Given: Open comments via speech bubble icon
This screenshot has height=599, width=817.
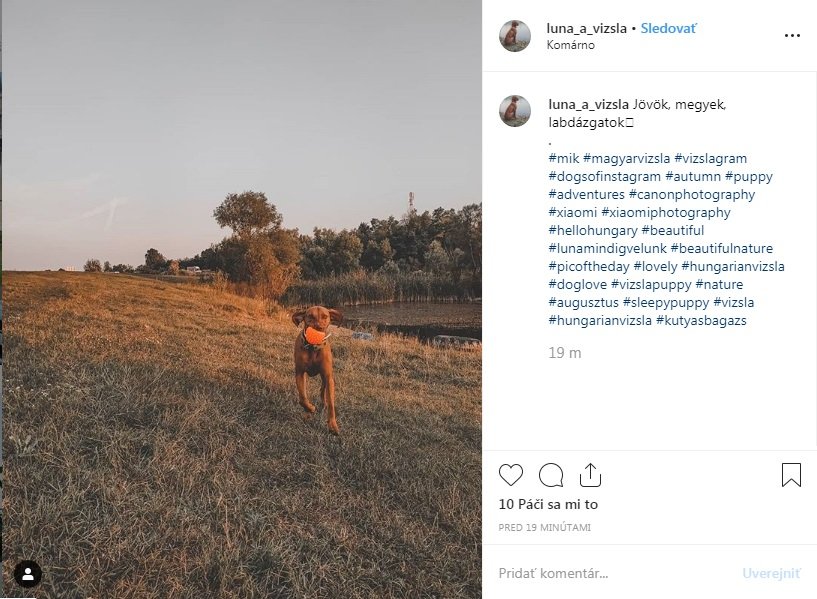Looking at the screenshot, I should click(551, 475).
